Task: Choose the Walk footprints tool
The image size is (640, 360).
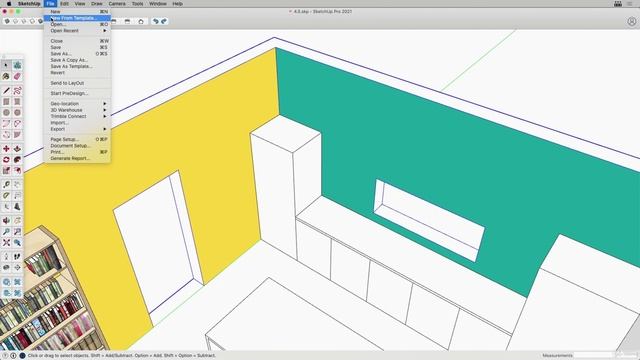Action: pyautogui.click(x=17, y=257)
